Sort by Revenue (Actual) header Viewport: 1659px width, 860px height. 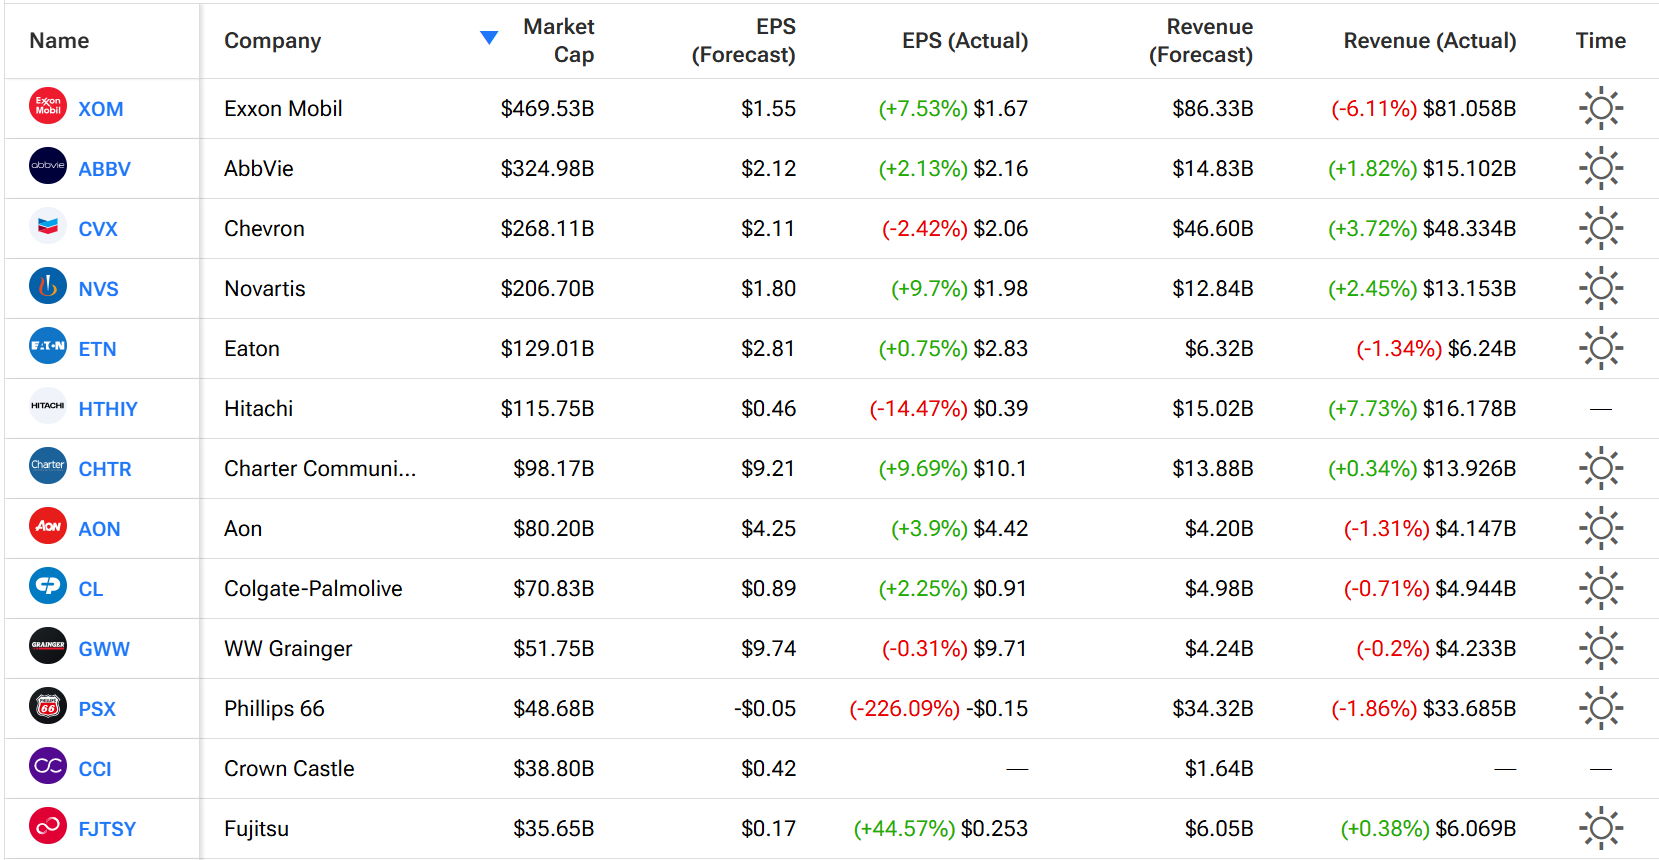1430,41
